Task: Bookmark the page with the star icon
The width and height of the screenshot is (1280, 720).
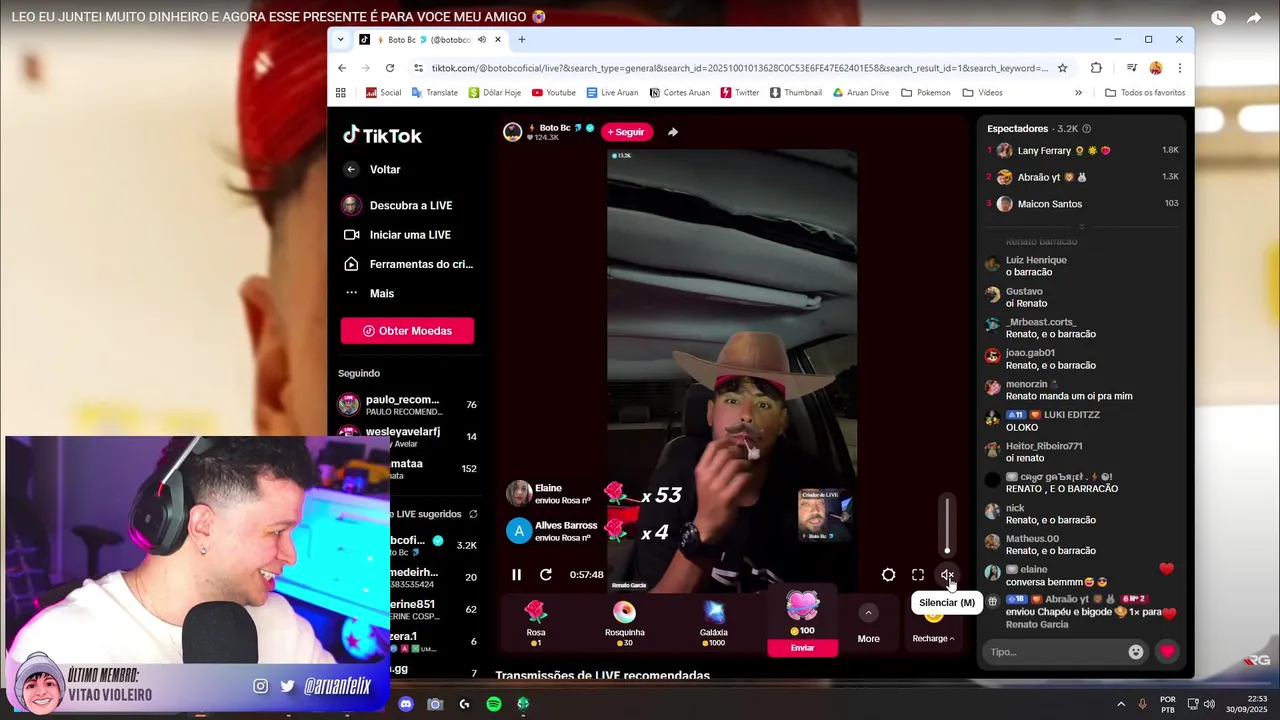Action: coord(1062,68)
